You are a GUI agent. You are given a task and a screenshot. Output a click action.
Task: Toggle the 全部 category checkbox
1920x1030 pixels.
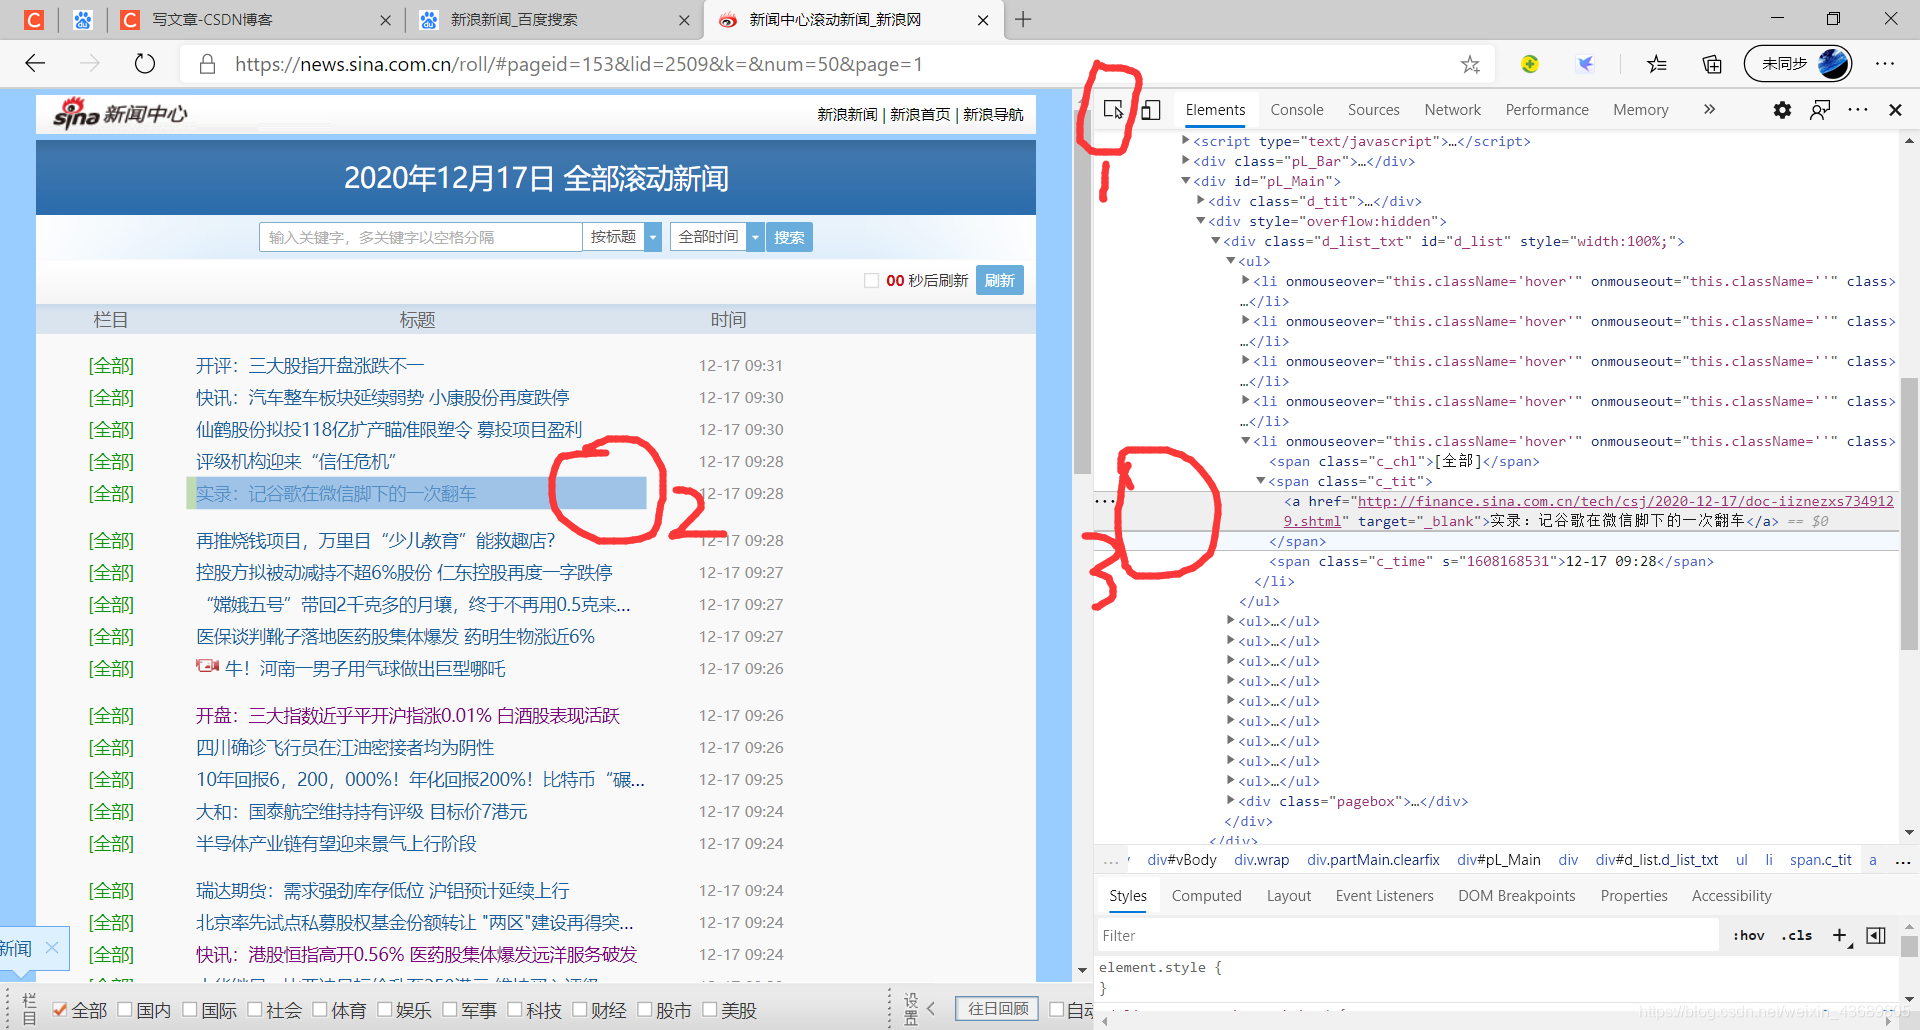pos(61,1009)
